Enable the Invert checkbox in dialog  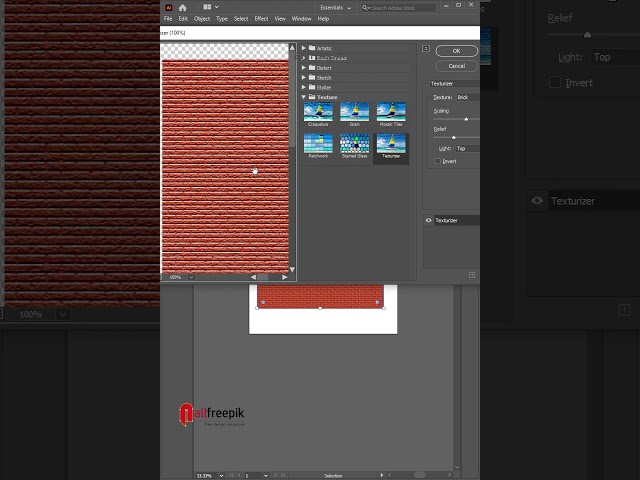point(438,161)
